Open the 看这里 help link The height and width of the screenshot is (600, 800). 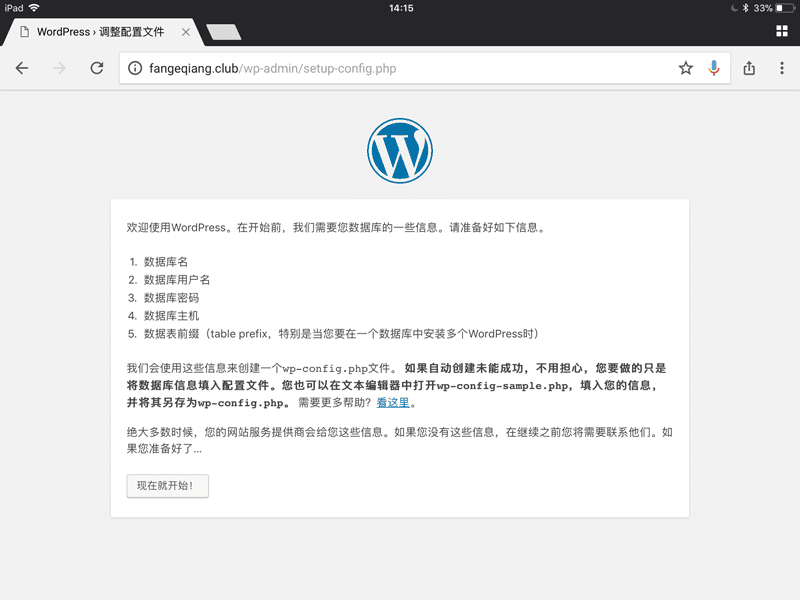click(393, 403)
